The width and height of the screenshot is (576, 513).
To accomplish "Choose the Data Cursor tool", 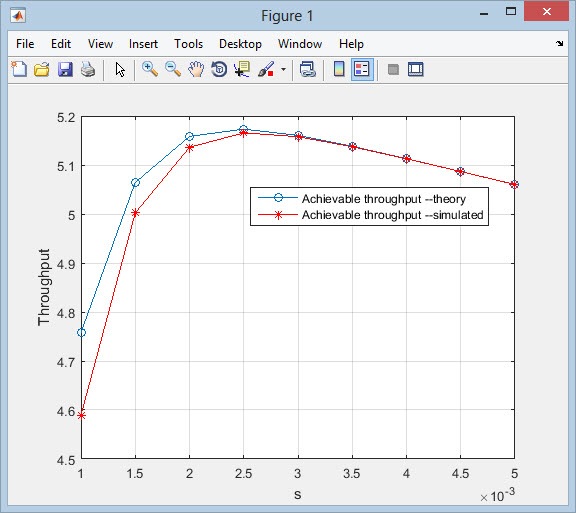I will click(242, 69).
